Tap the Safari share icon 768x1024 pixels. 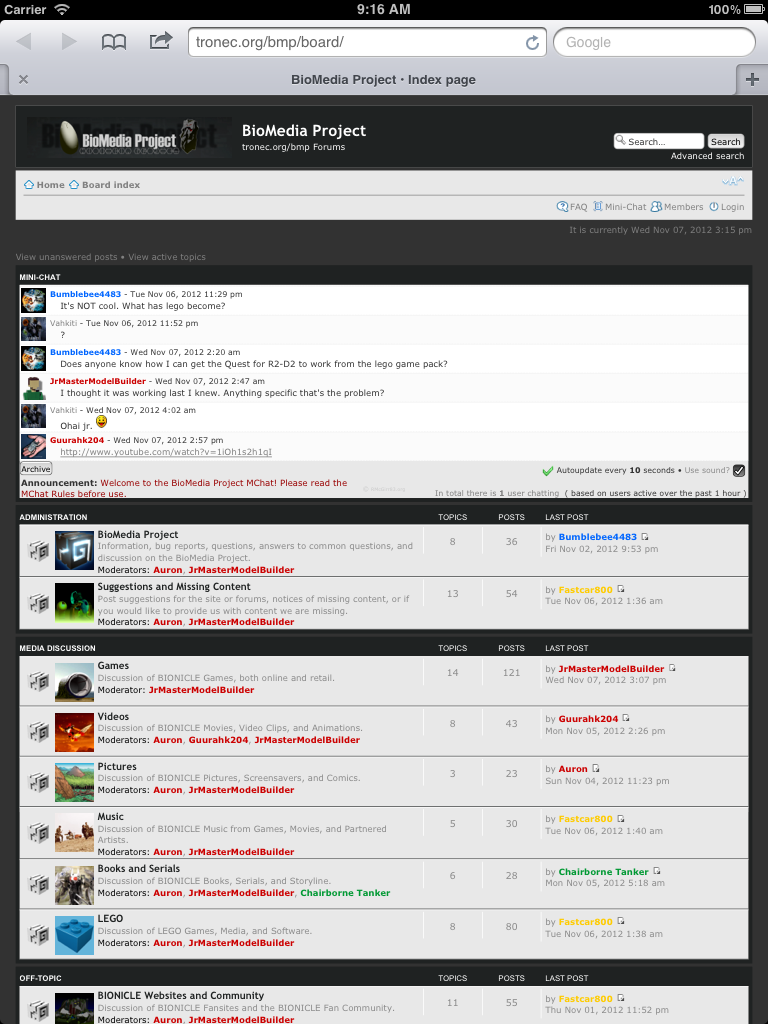pos(161,40)
